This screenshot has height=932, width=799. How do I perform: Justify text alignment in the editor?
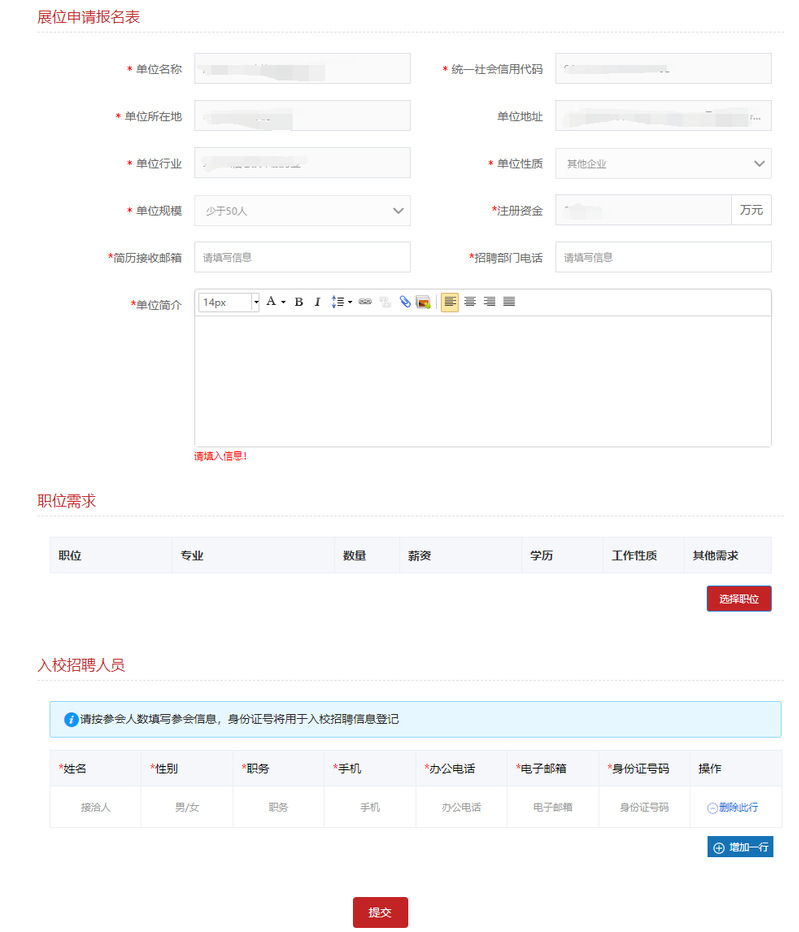click(509, 302)
